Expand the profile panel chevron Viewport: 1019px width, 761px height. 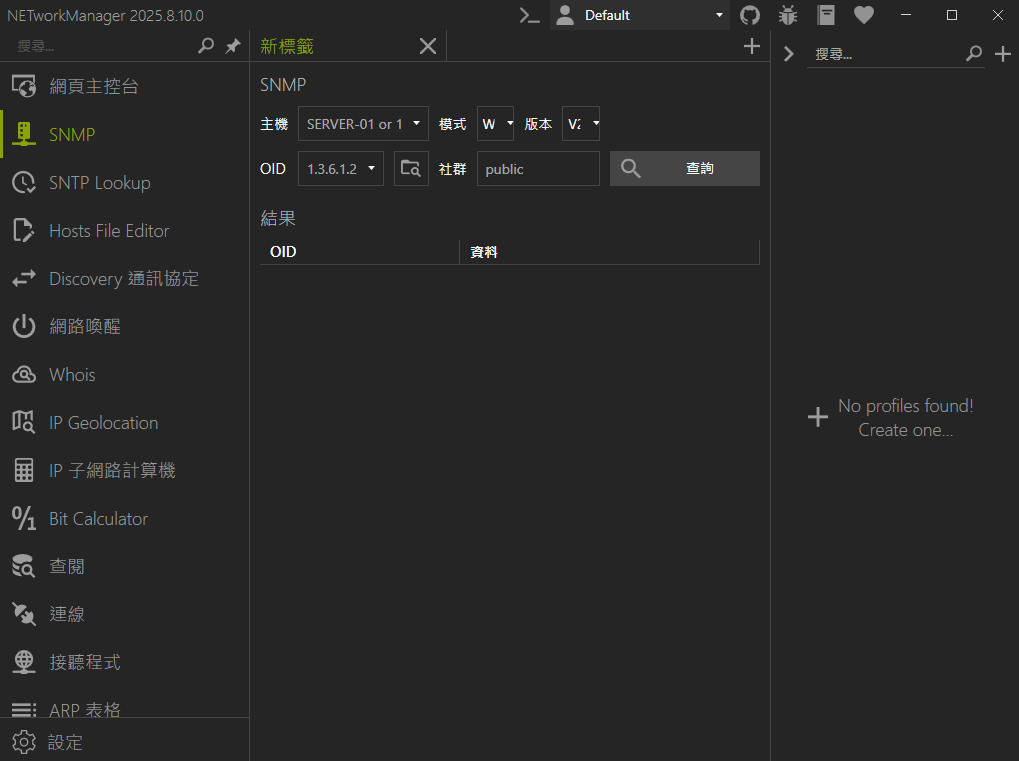(x=788, y=53)
